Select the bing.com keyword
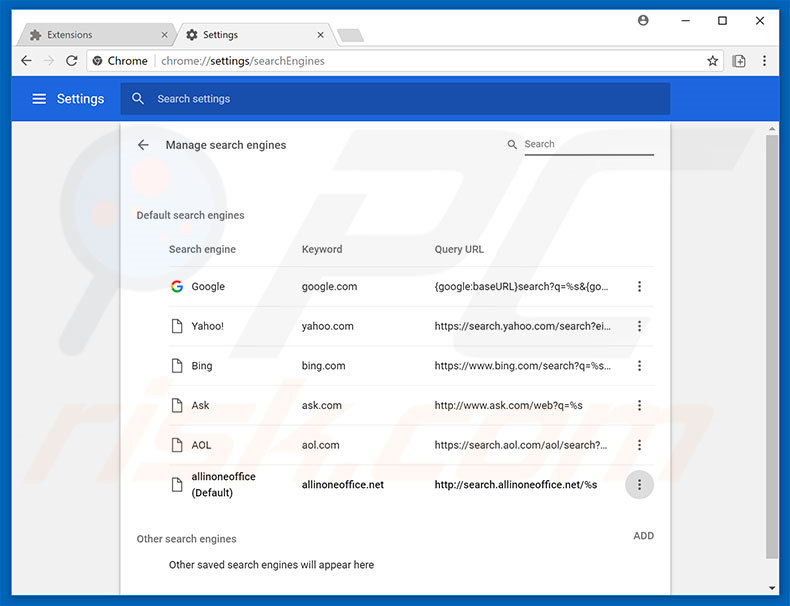 tap(323, 366)
